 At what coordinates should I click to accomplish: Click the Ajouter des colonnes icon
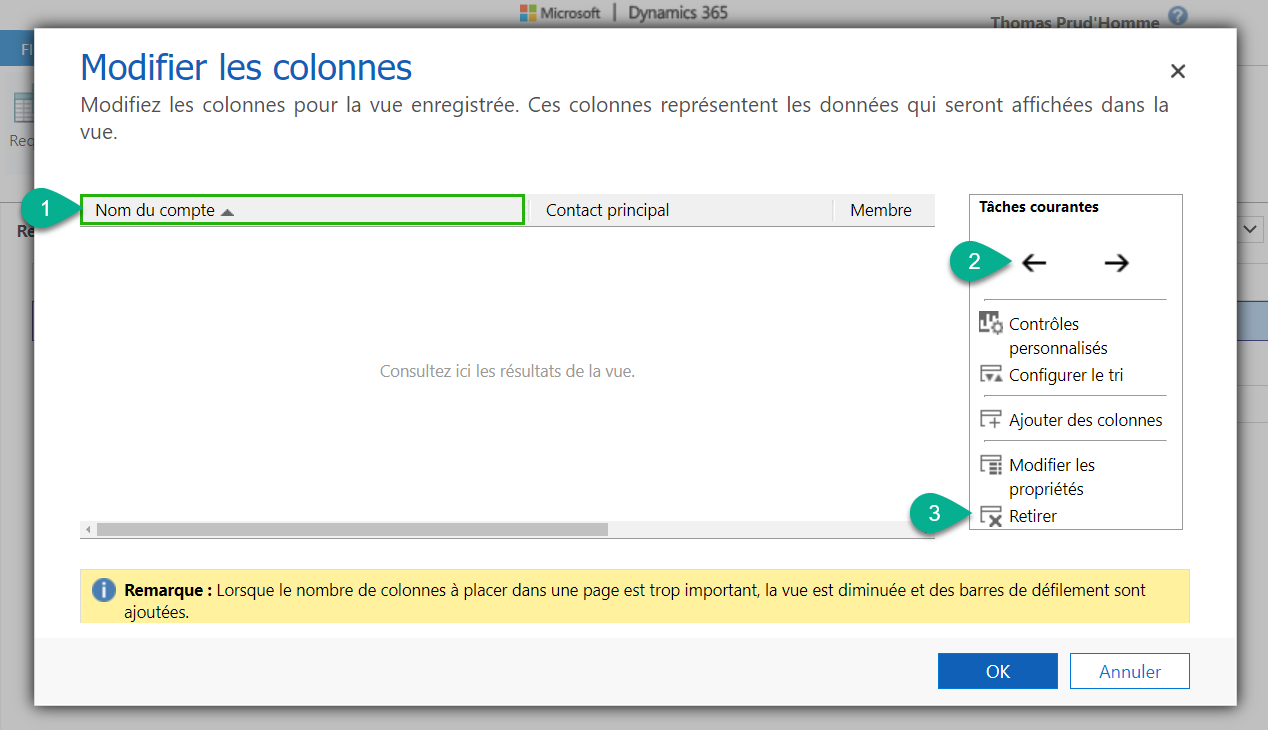coord(991,419)
